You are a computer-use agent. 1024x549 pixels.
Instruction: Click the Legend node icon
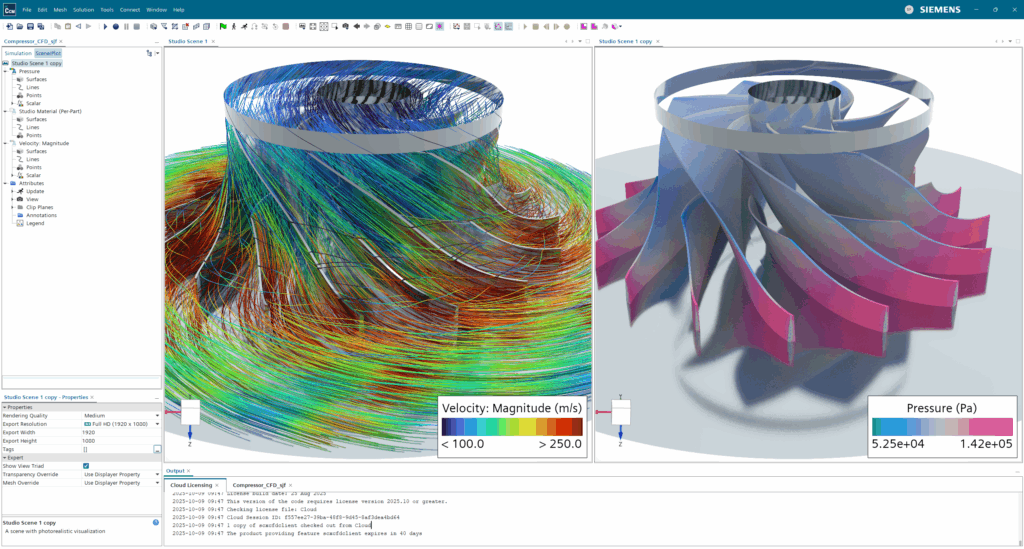point(19,223)
